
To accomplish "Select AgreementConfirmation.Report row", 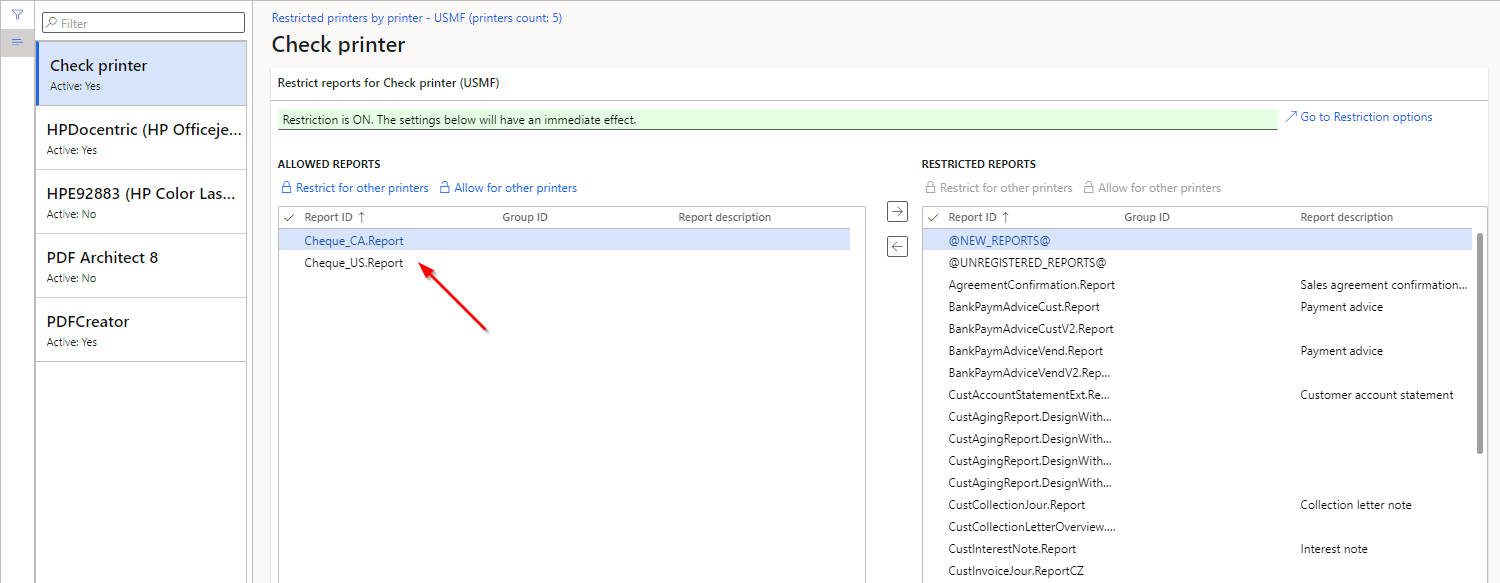I will click(x=1198, y=285).
